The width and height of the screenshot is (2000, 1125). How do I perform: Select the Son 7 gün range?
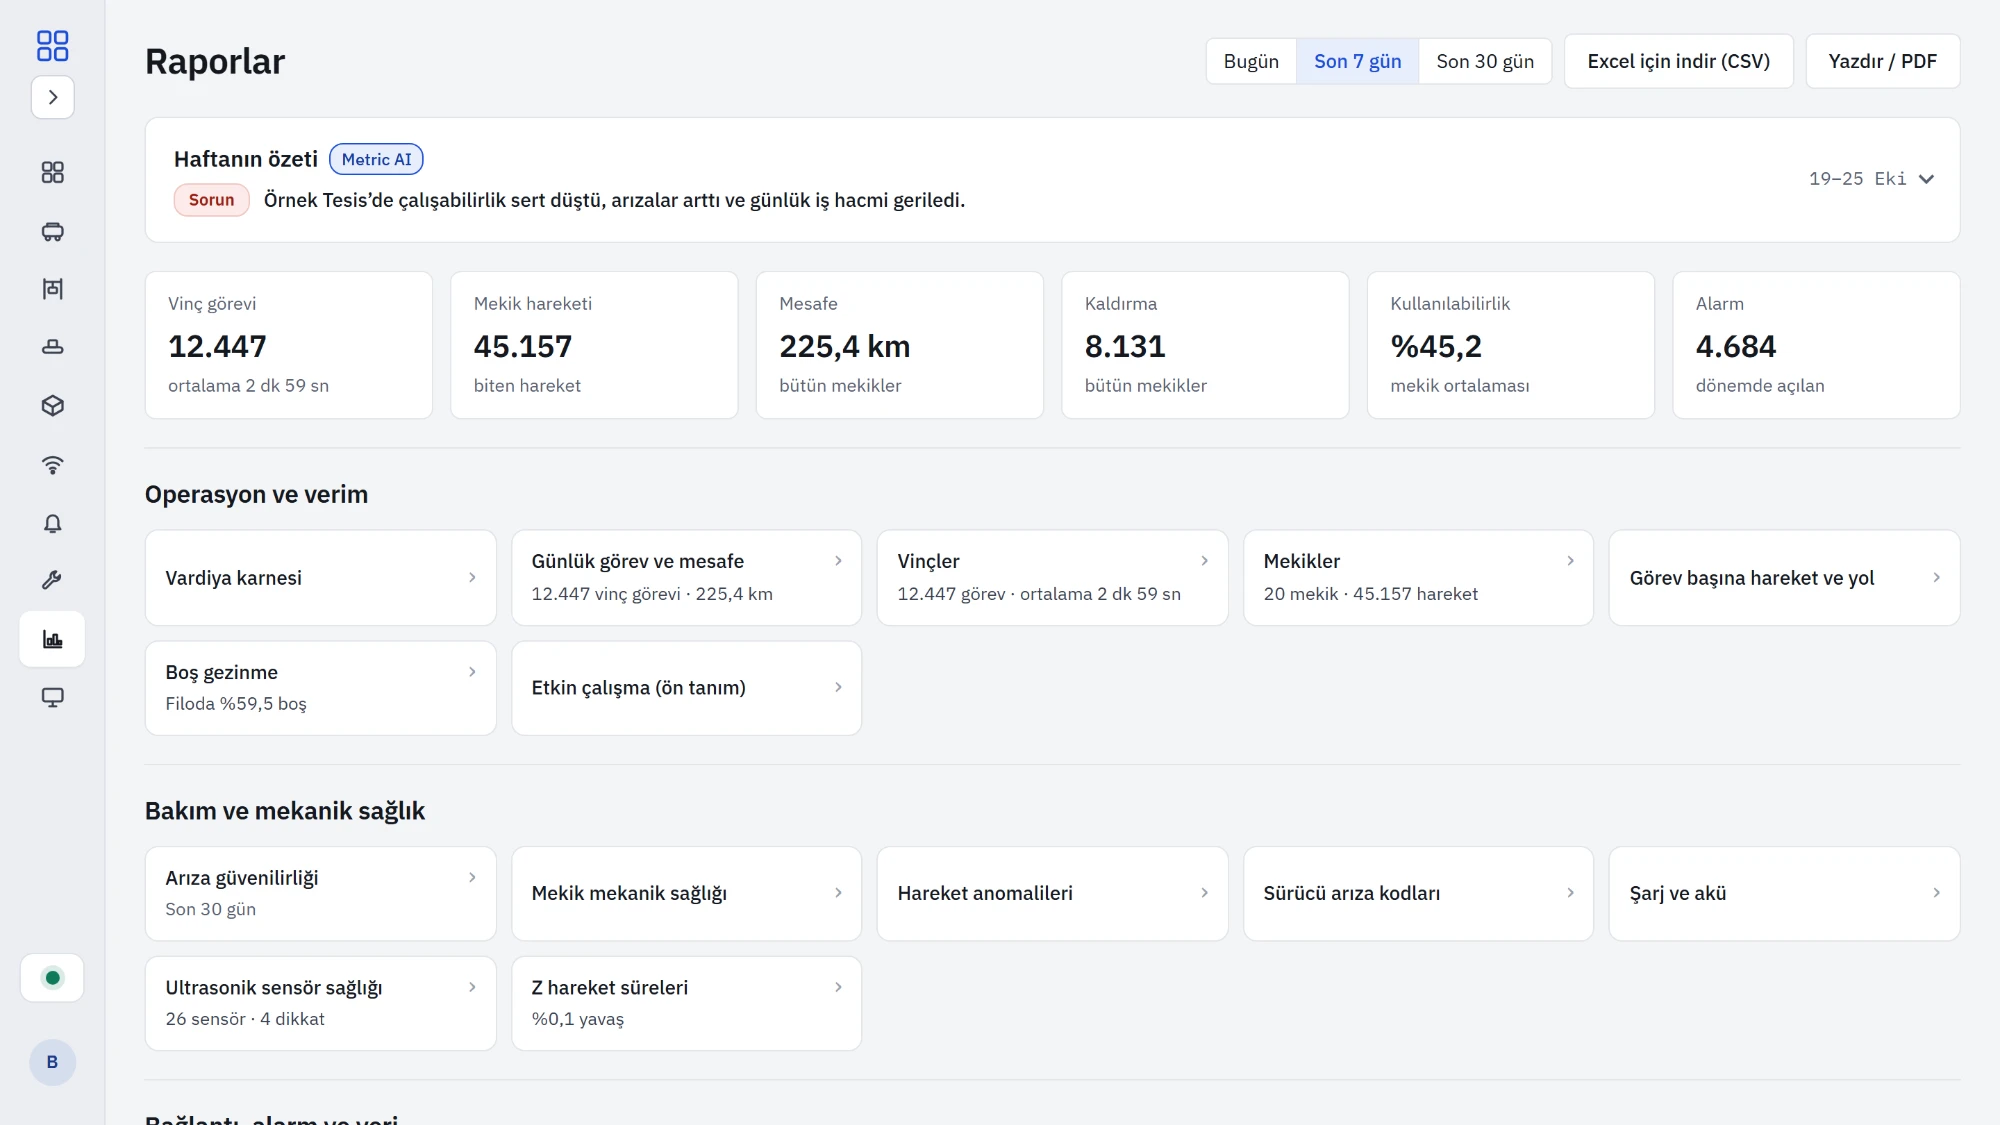[x=1357, y=61]
